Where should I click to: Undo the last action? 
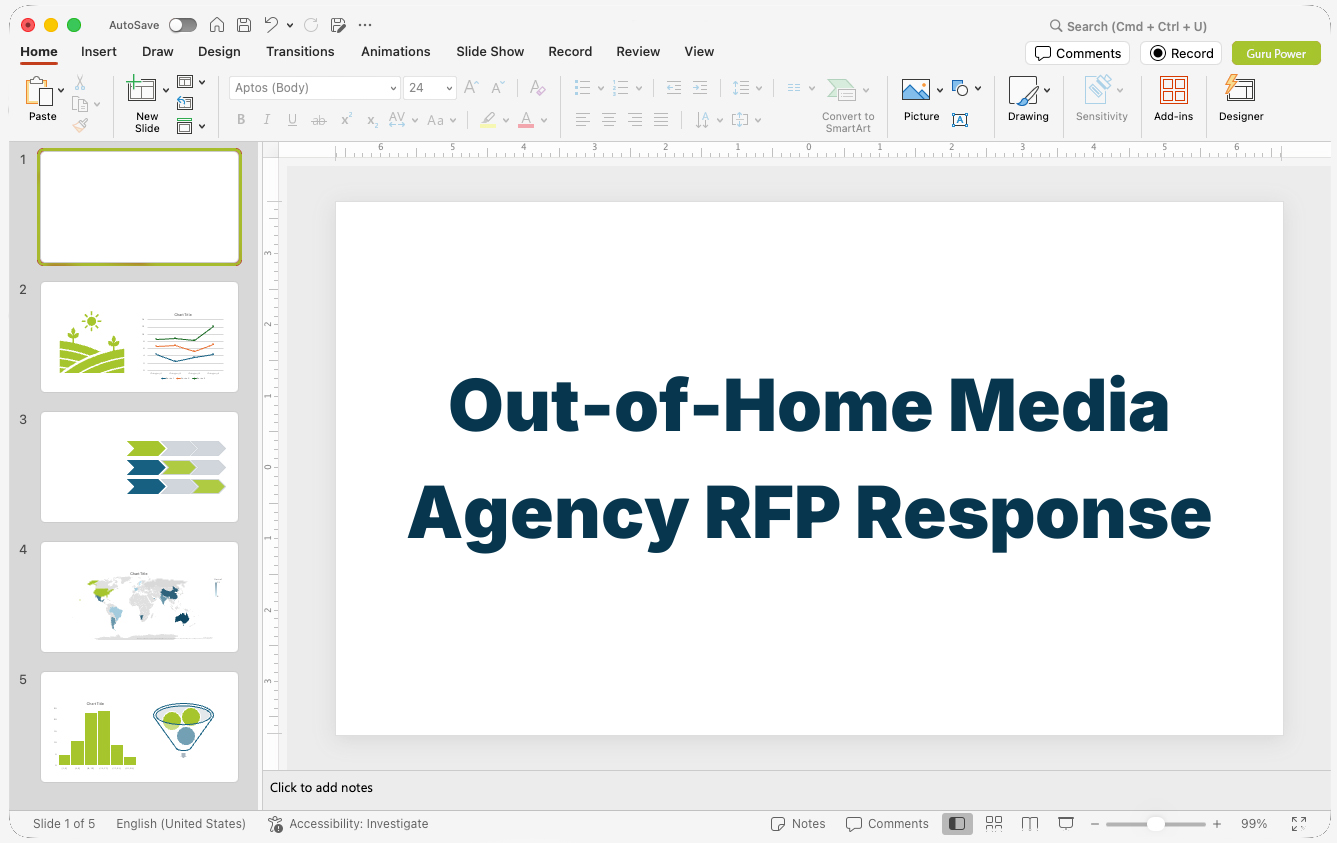(x=271, y=25)
